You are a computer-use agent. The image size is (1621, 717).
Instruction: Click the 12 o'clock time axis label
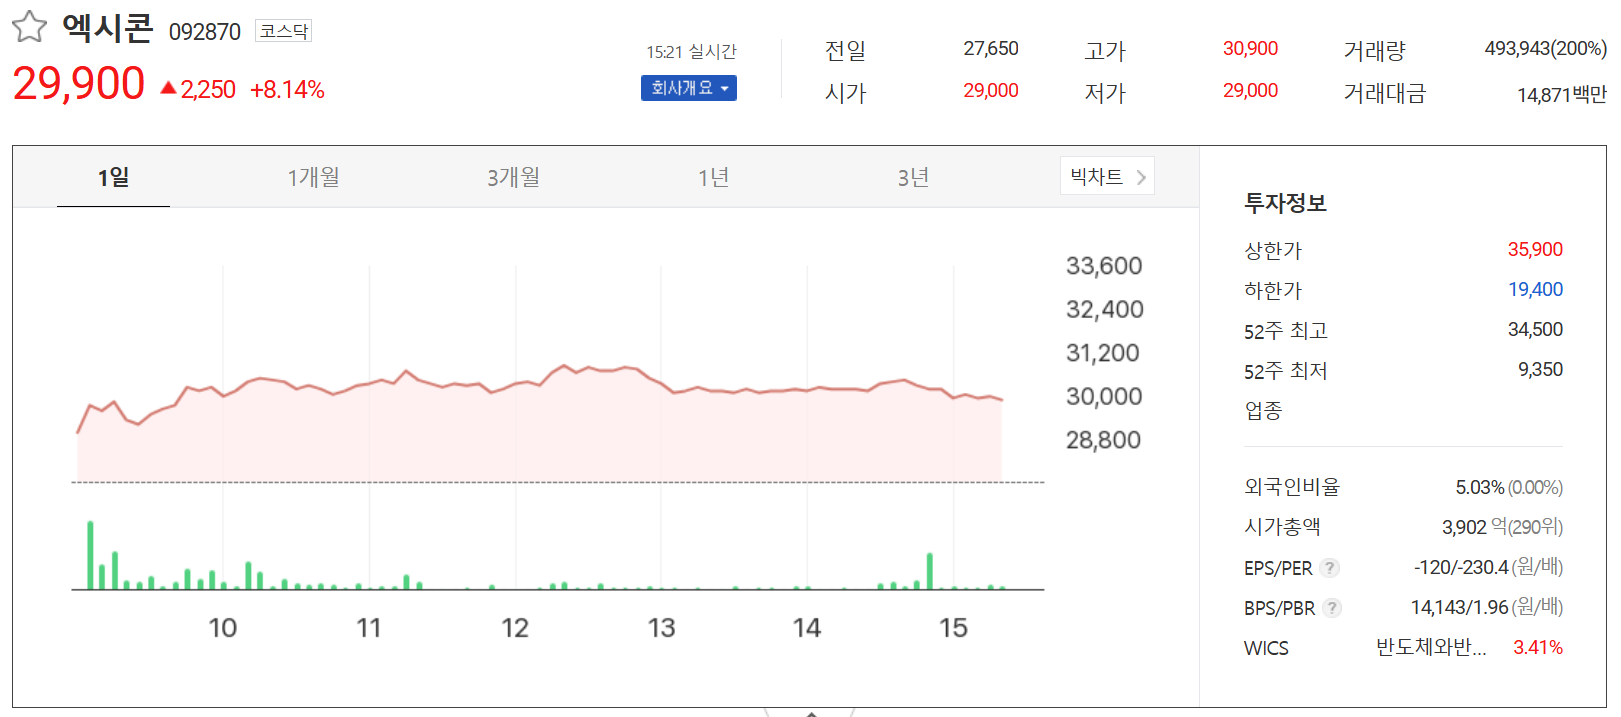tap(515, 628)
